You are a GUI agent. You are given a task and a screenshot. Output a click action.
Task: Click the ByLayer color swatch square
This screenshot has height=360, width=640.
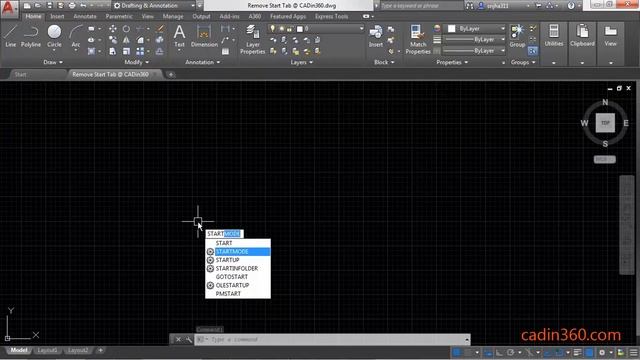pos(451,29)
